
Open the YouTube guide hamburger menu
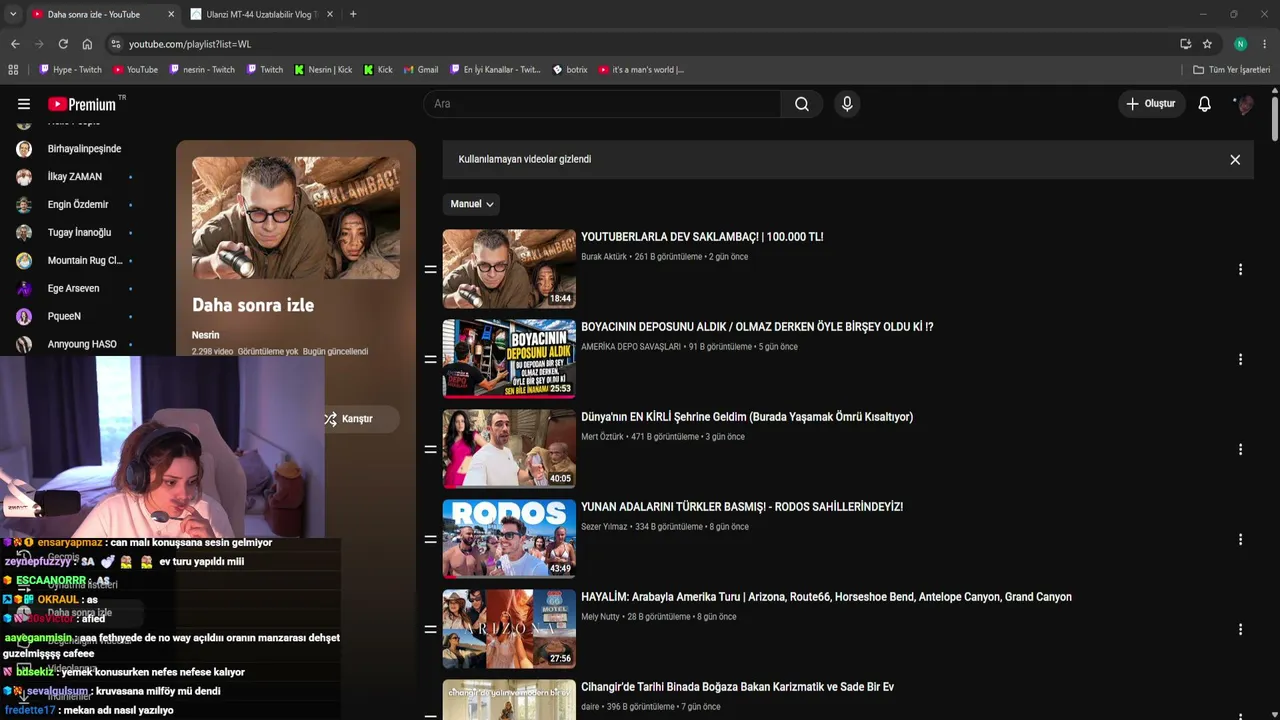coord(24,104)
